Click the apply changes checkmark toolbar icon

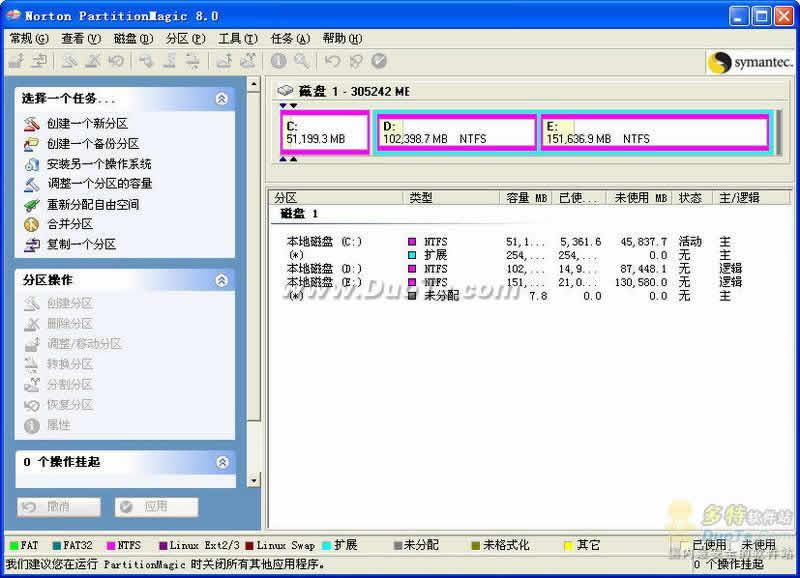[379, 61]
